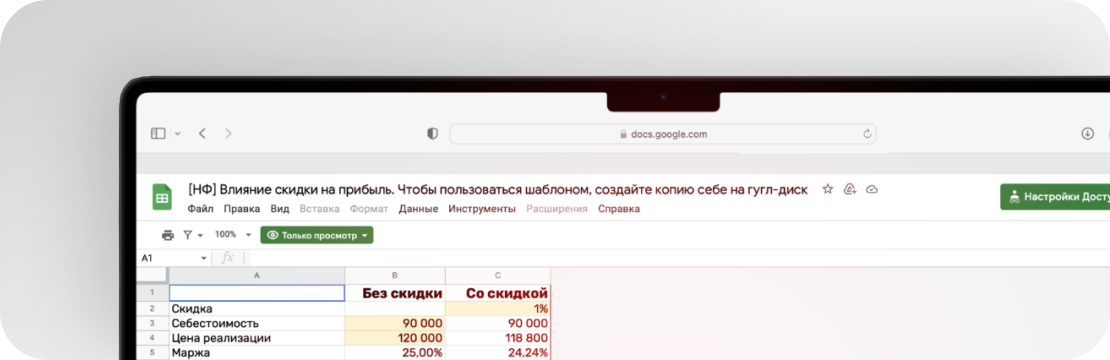The height and width of the screenshot is (360, 1110).
Task: Open the Вставка menu
Action: [319, 209]
